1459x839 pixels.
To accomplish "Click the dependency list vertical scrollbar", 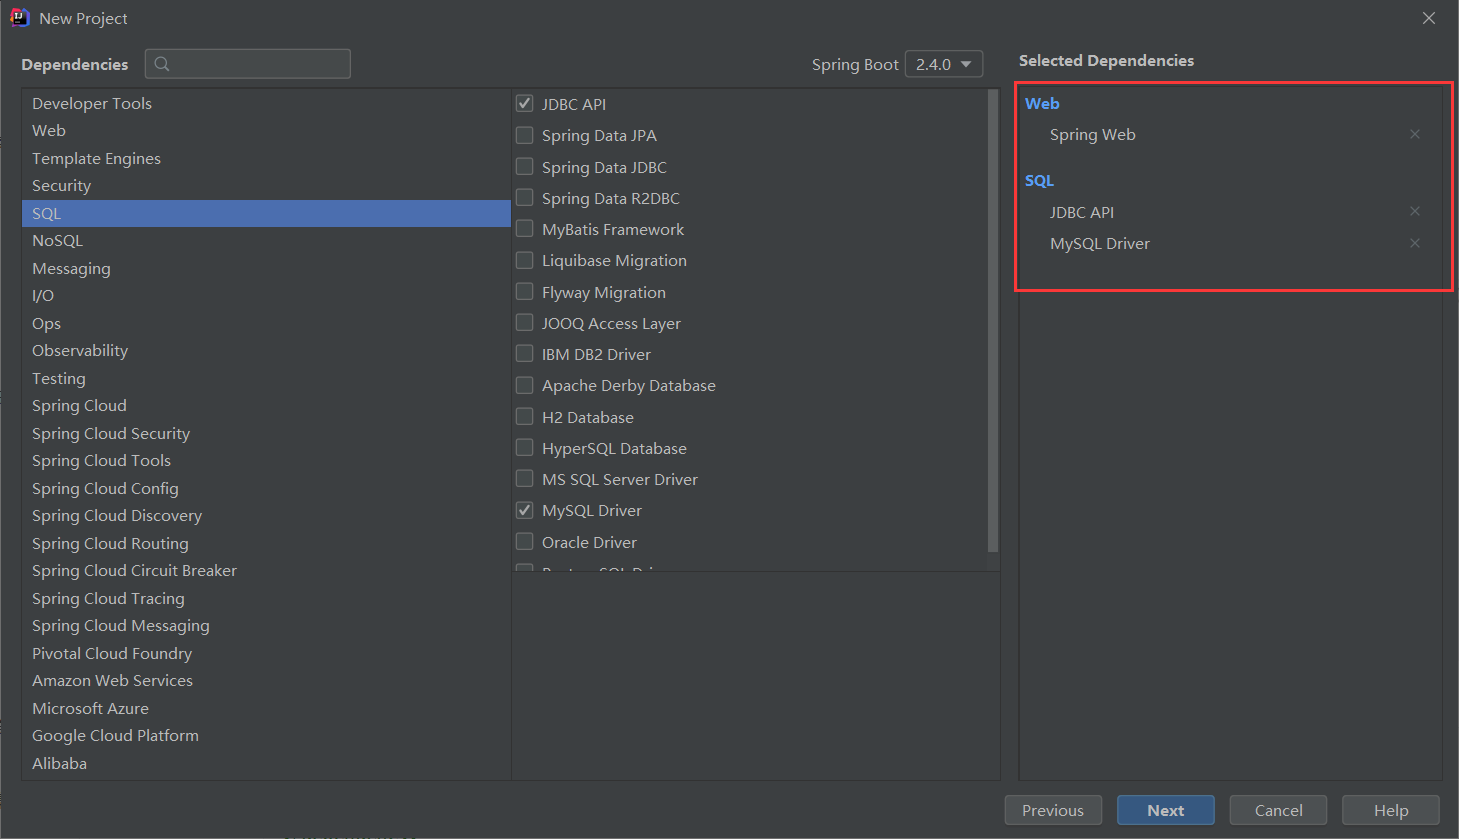I will click(x=993, y=320).
